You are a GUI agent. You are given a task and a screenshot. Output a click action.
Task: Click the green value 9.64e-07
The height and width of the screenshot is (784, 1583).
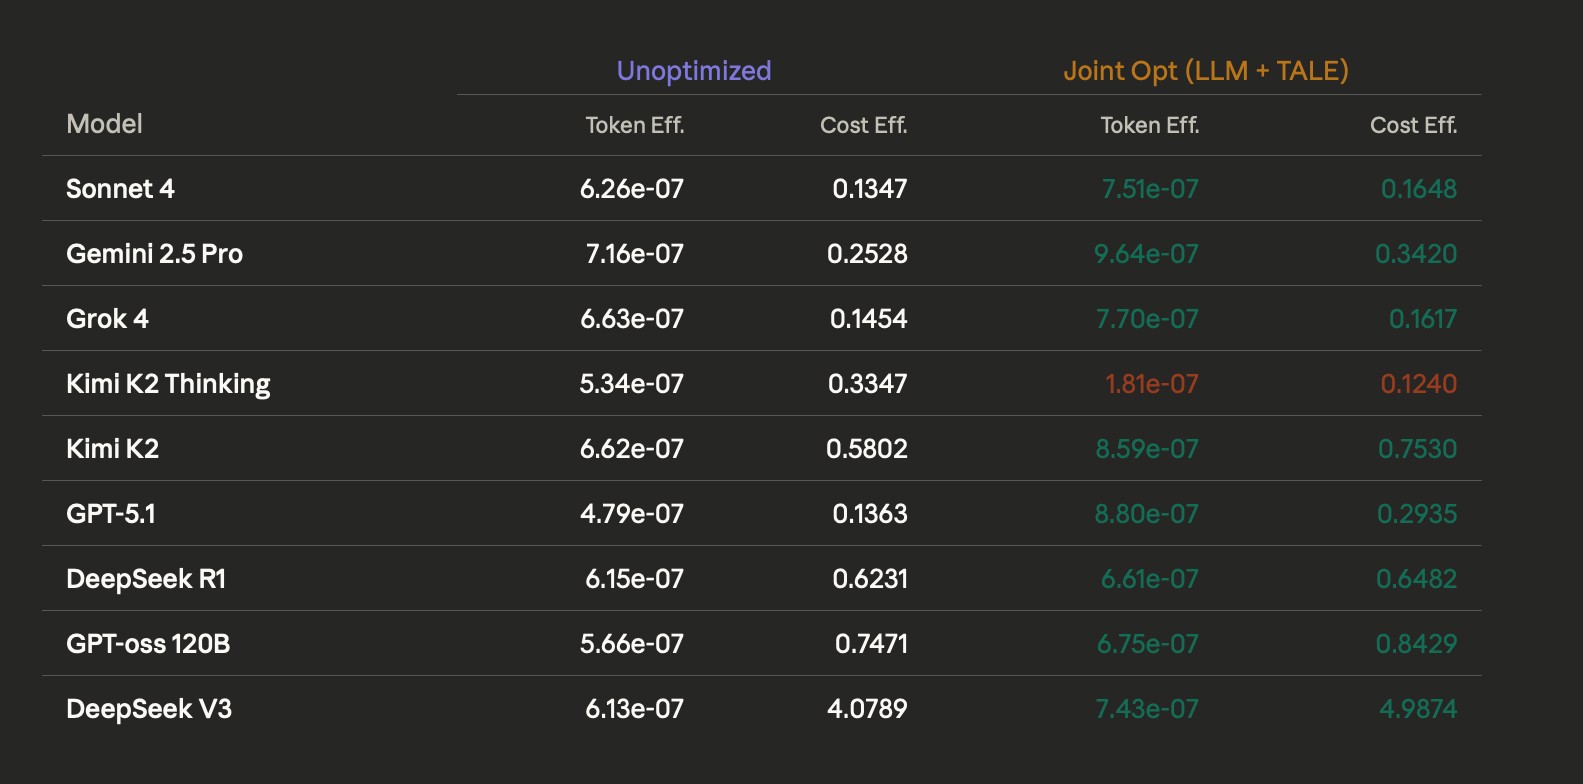click(1146, 254)
